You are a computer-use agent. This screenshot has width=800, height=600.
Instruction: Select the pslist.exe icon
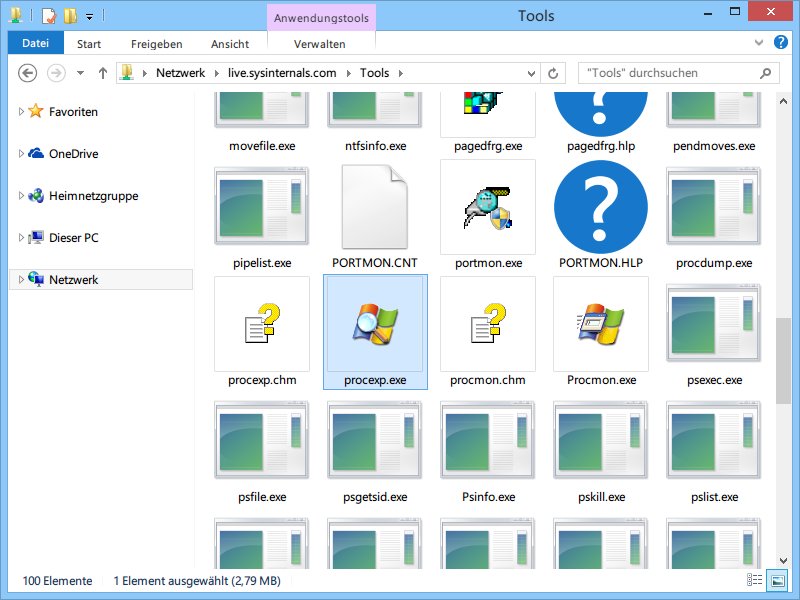[x=714, y=440]
